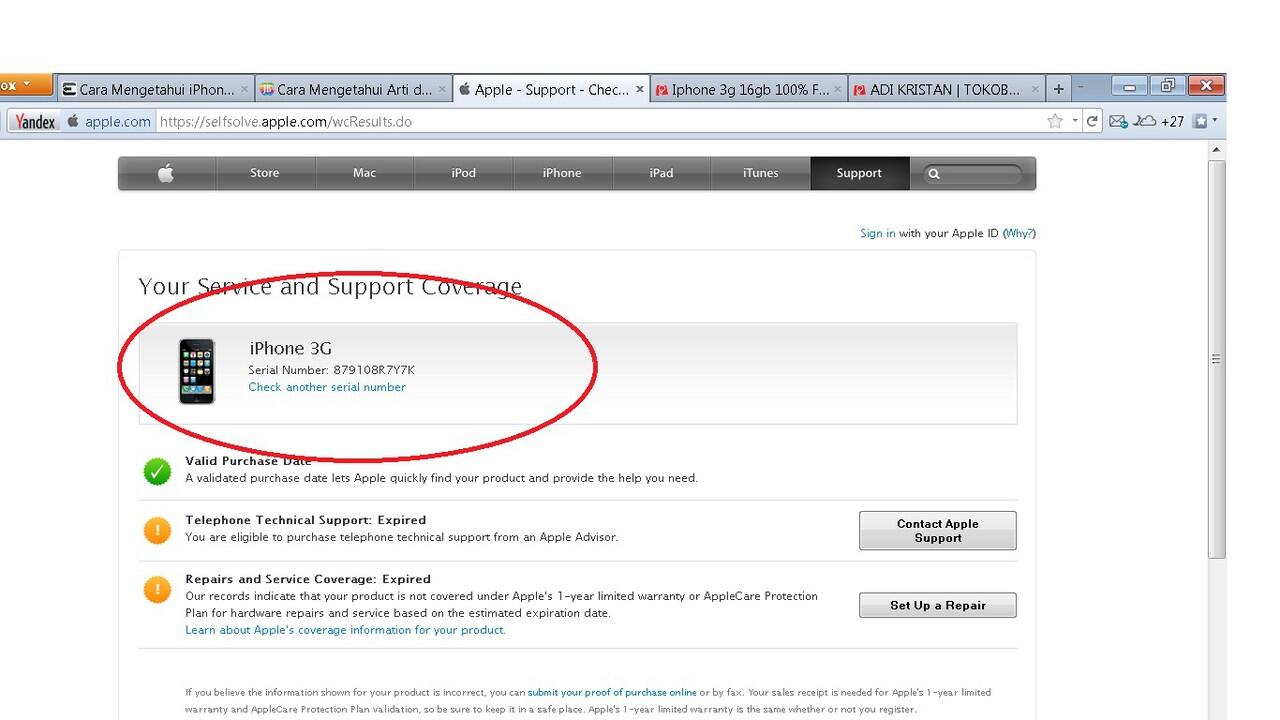Open a new tab with plus button
1280x720 pixels.
click(x=1059, y=89)
